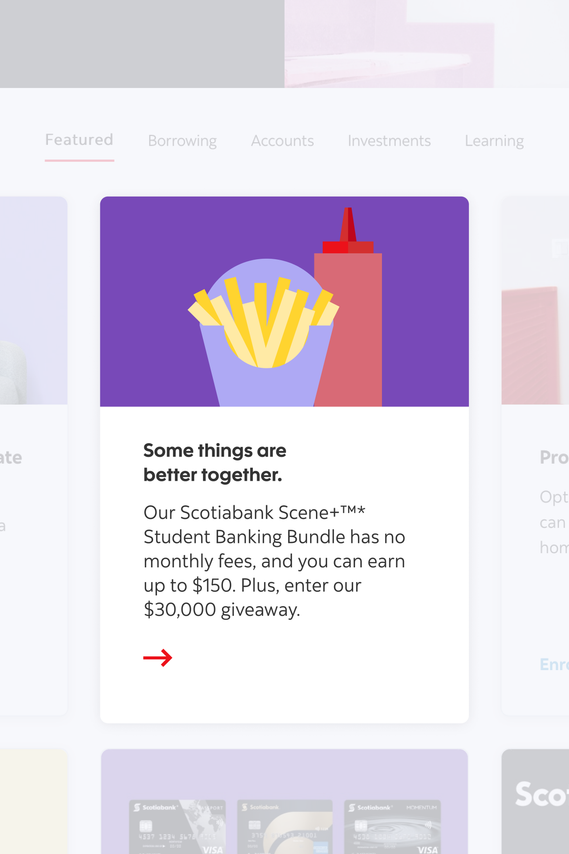This screenshot has height=854, width=569.
Task: Select the Accounts tab
Action: [x=282, y=141]
